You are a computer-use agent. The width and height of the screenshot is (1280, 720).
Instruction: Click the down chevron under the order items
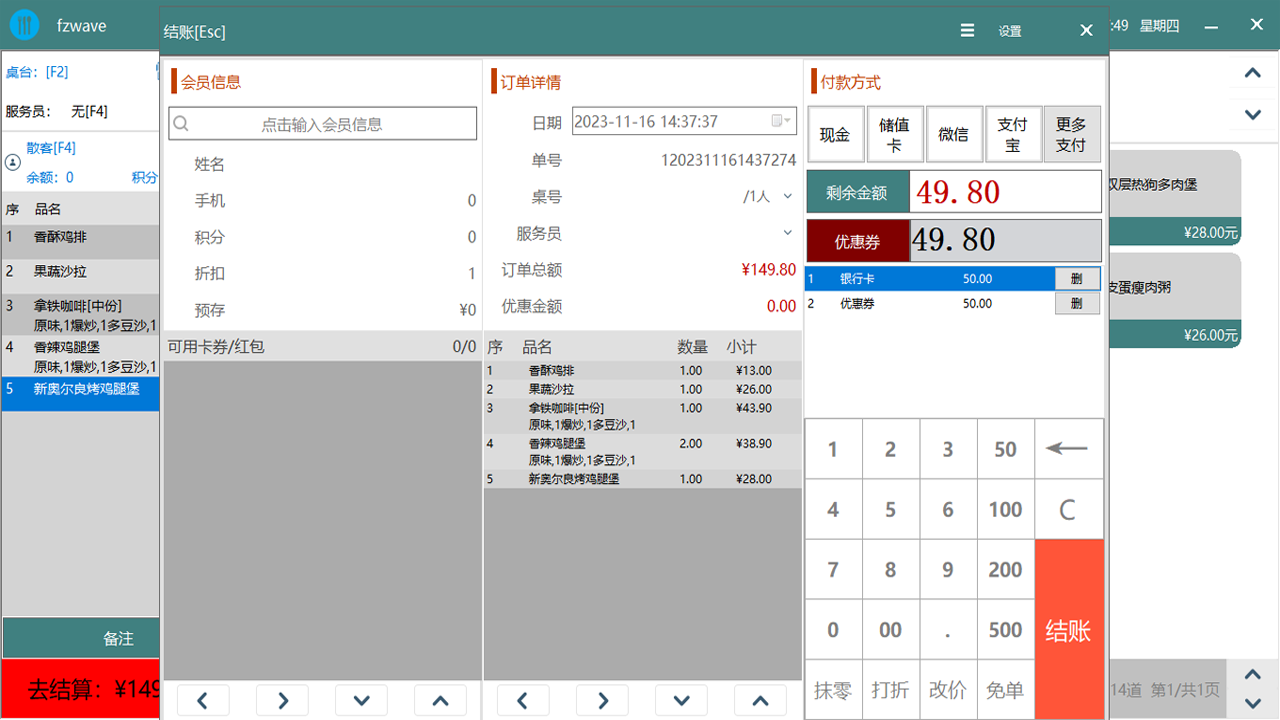[x=681, y=700]
